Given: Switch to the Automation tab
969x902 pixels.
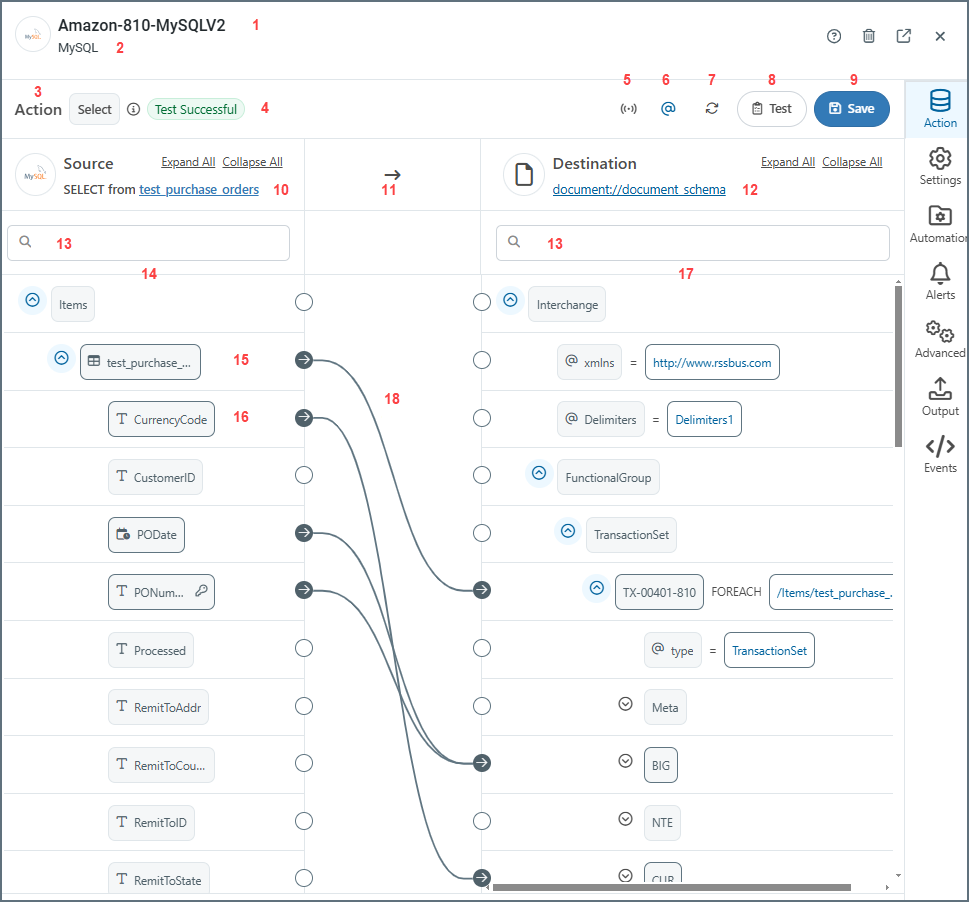Looking at the screenshot, I should [x=940, y=224].
